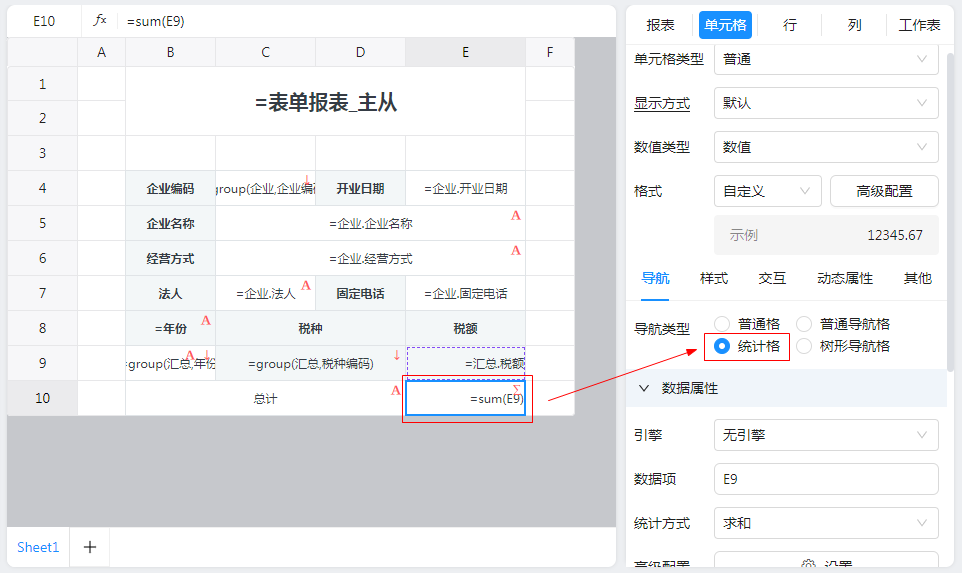Viewport: 962px width, 573px height.
Task: Click the gear icon in 设置 button
Action: coord(809,565)
